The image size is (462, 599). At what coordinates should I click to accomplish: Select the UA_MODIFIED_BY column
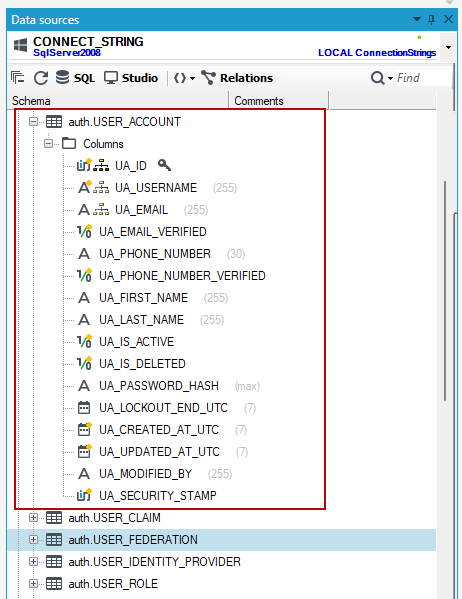145,474
